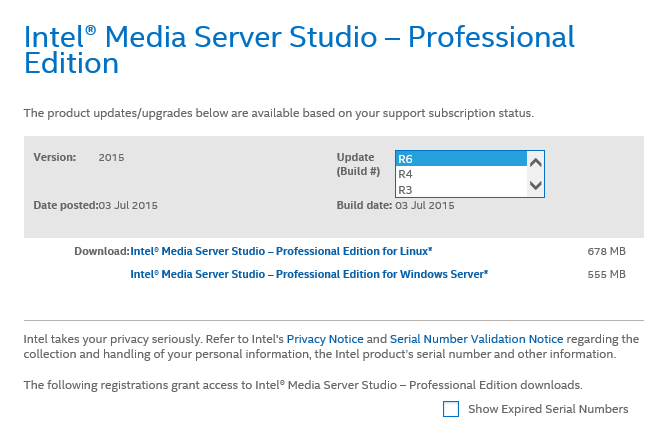Click the Version 2015 value
The image size is (661, 421).
[111, 158]
